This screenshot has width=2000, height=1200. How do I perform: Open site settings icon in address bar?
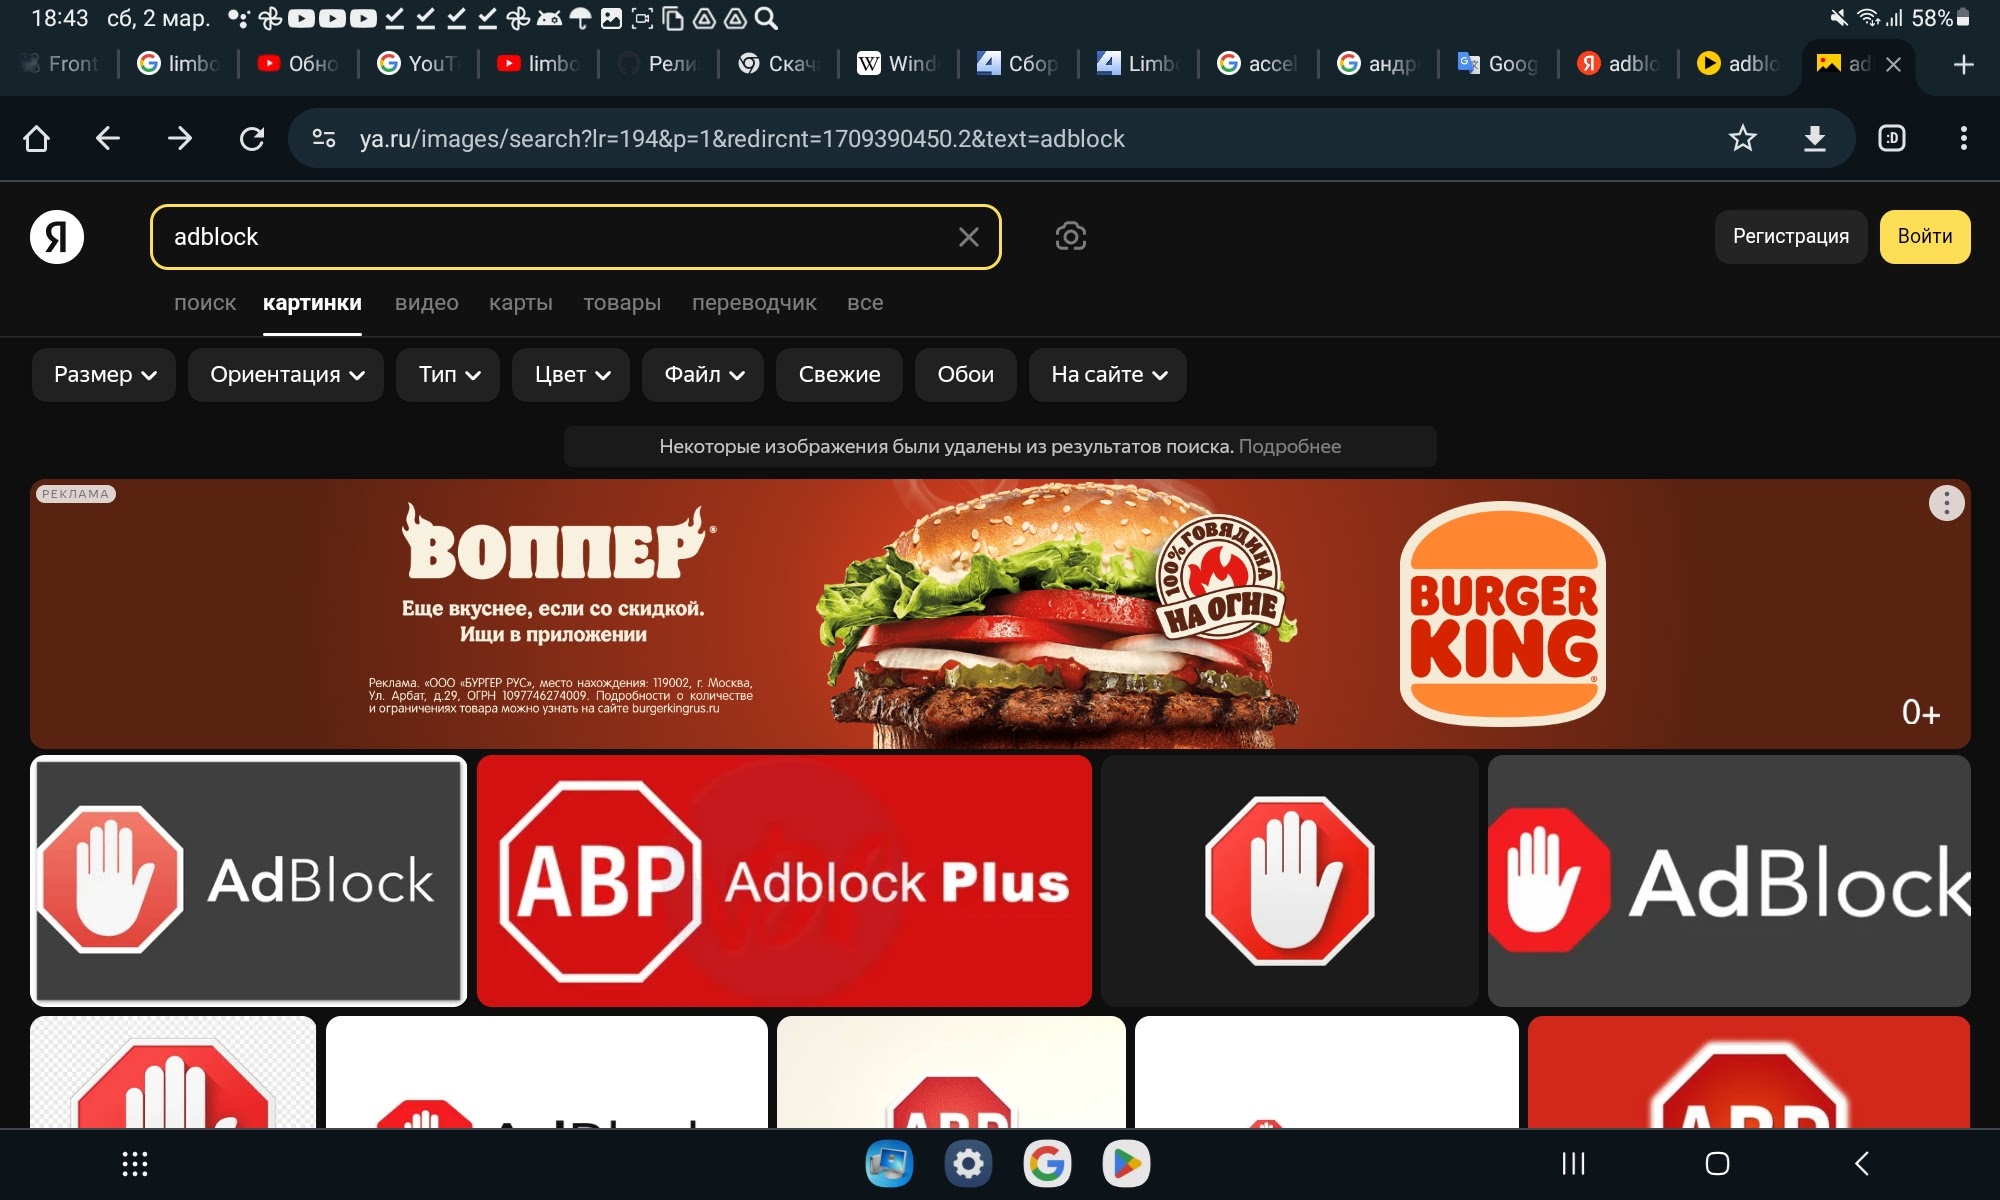pos(324,138)
